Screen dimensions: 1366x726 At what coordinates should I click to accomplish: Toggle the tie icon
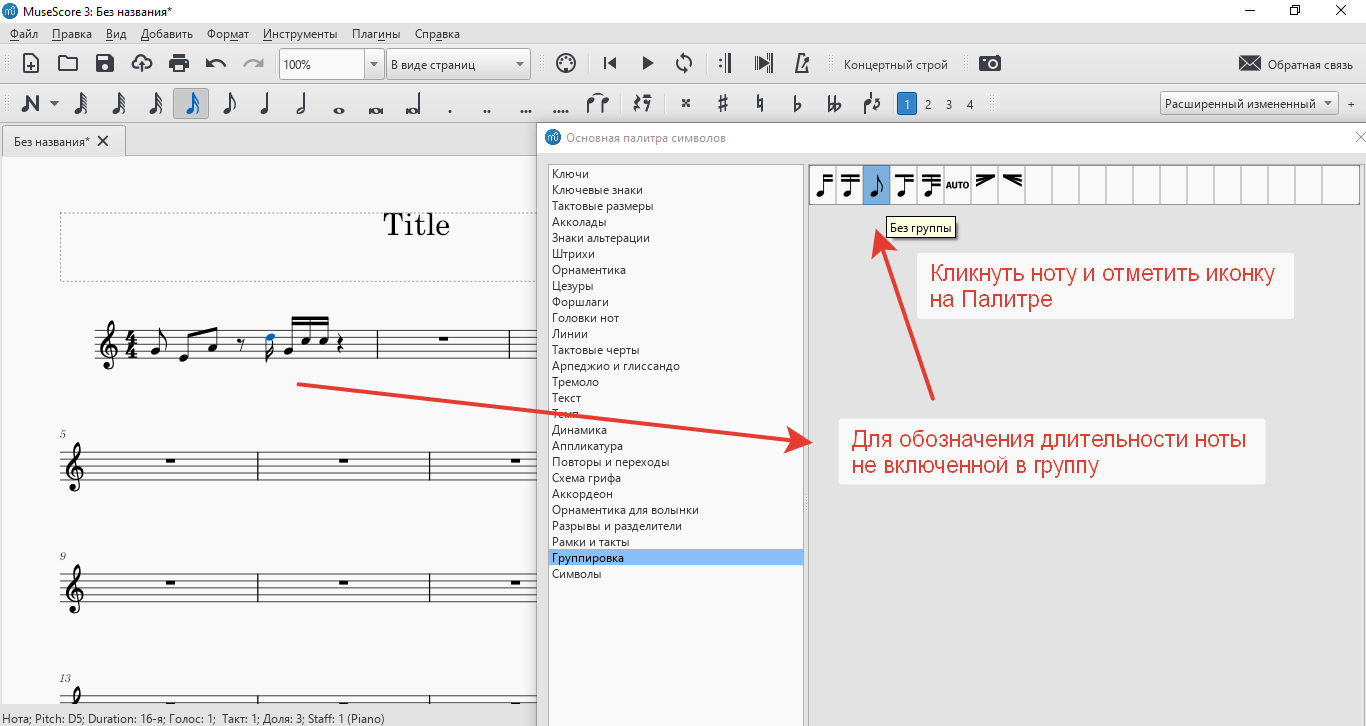click(x=597, y=104)
